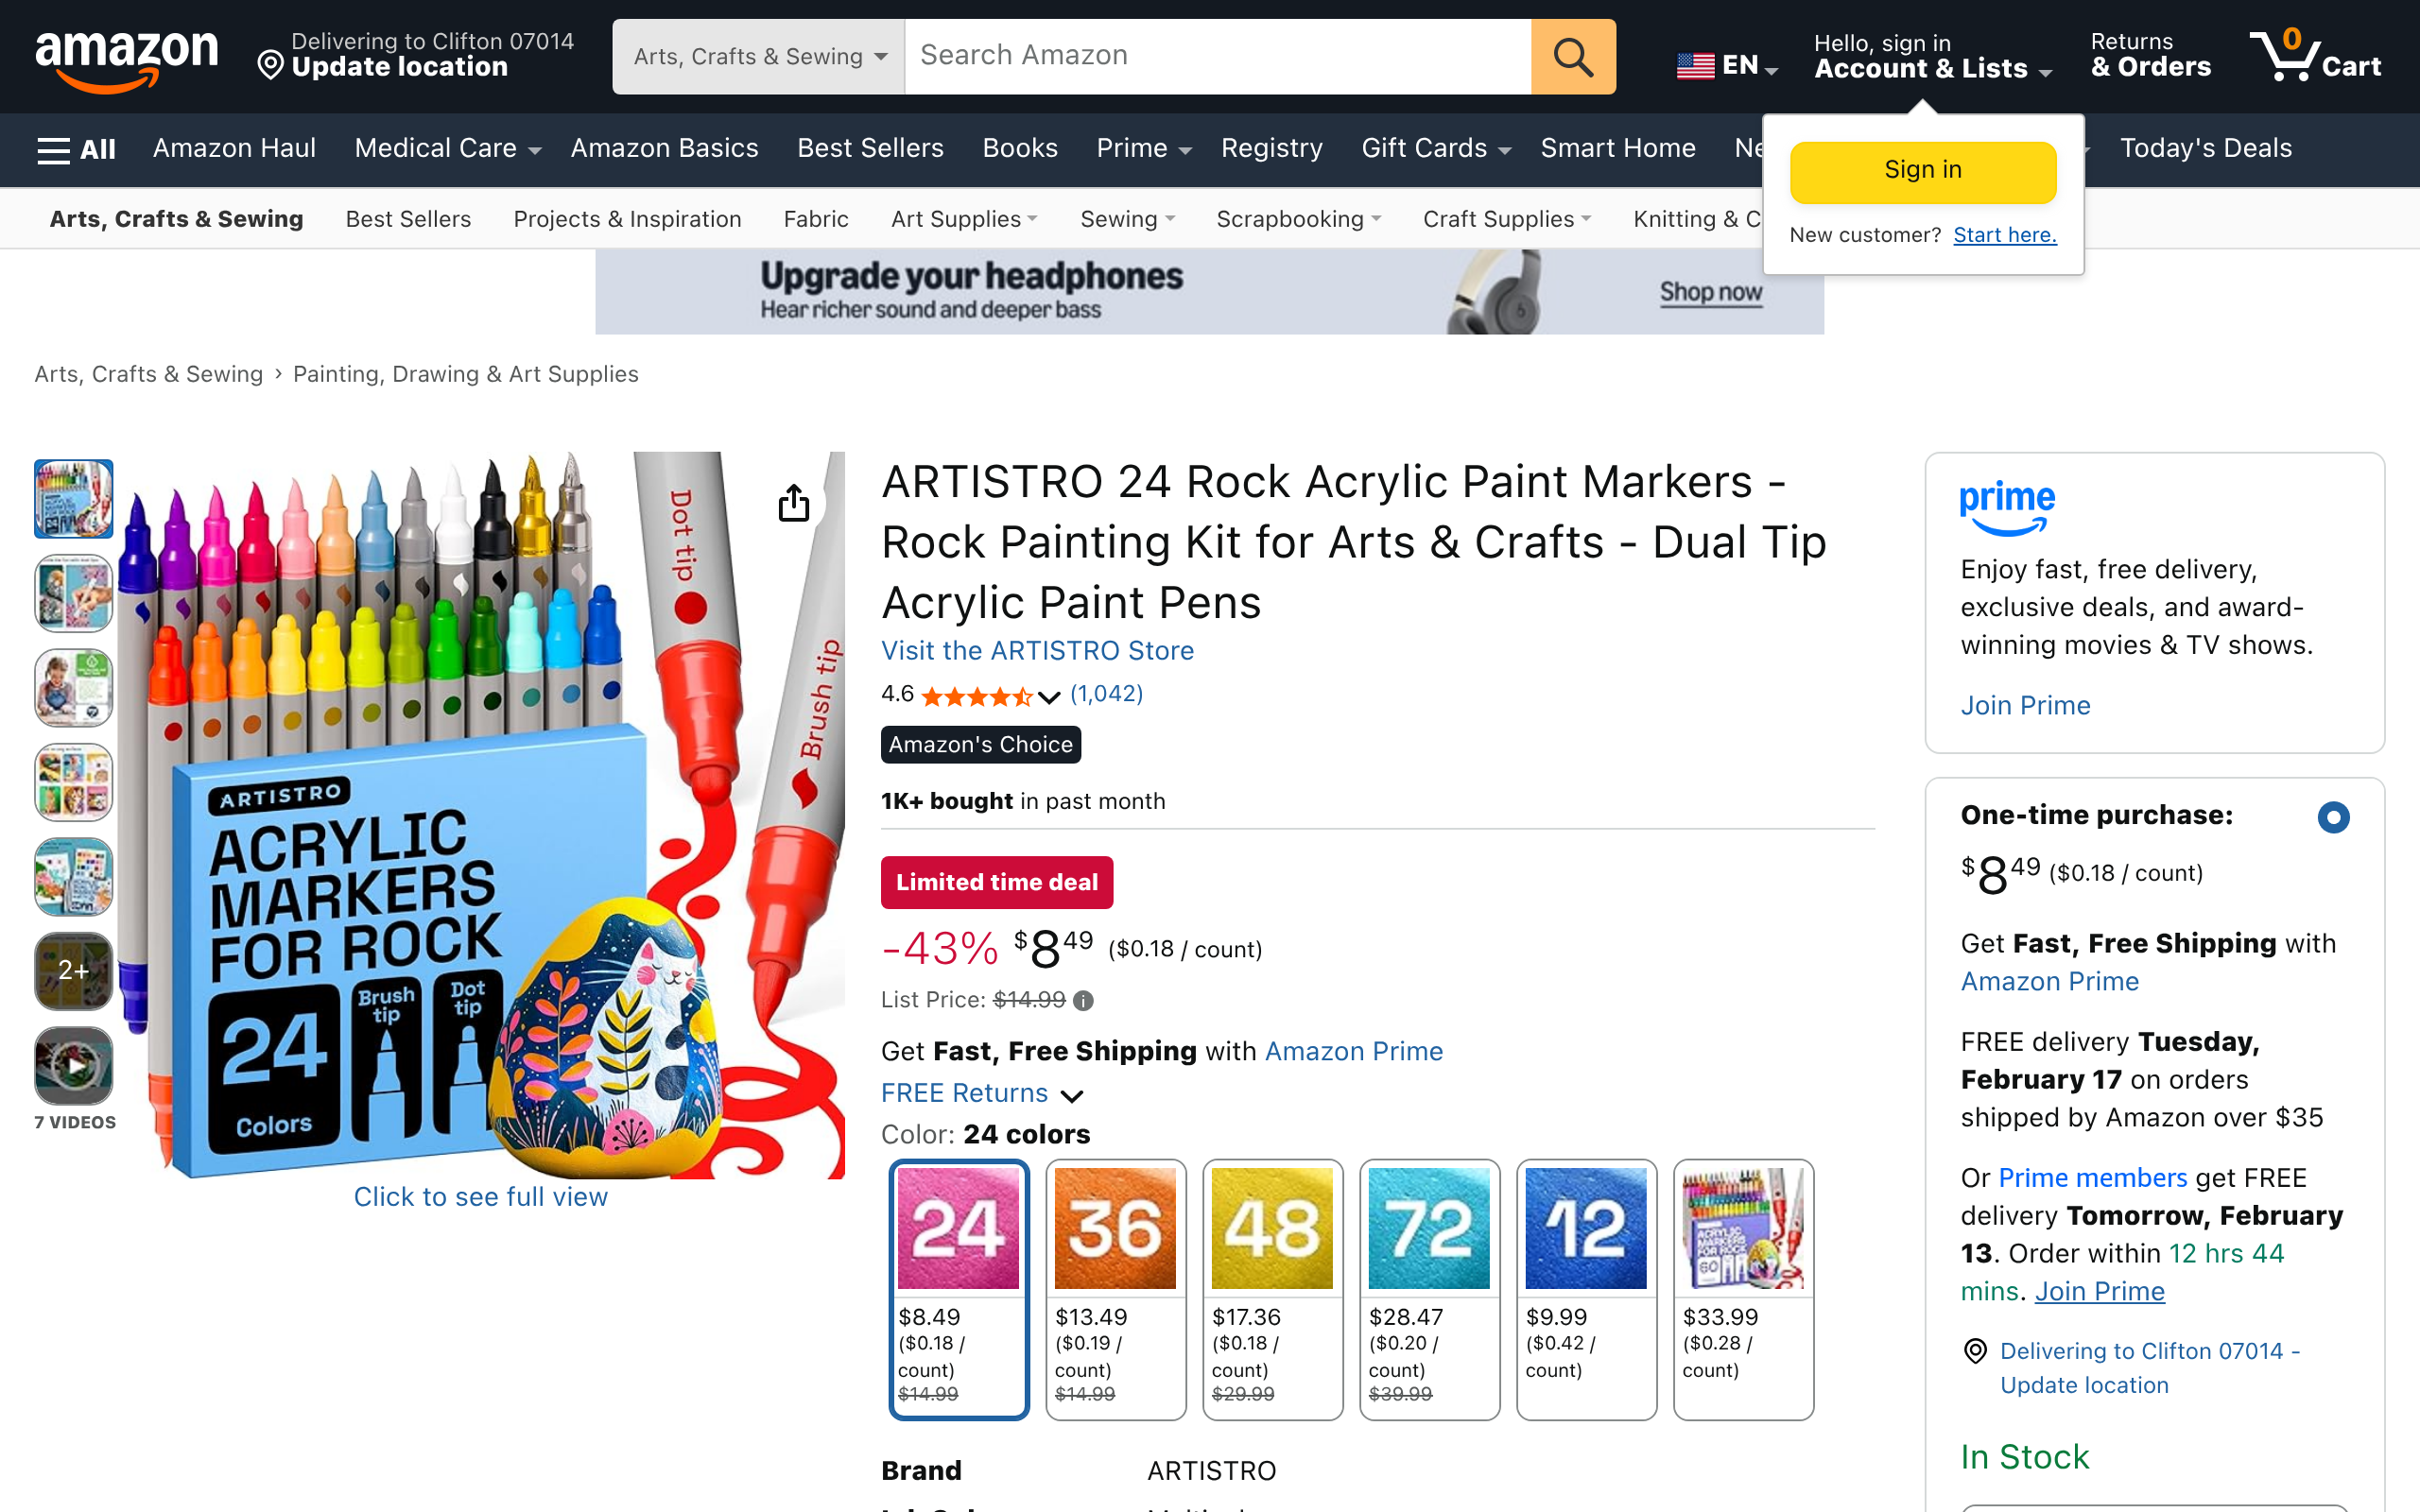Open the Art Supplies submenu
Screen dimensions: 2420x1512
[x=964, y=219]
